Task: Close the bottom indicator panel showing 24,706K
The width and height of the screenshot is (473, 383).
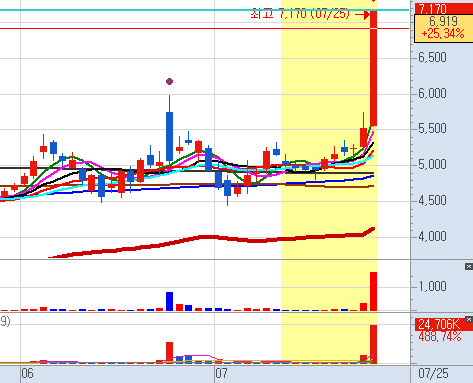Action: (x=469, y=320)
